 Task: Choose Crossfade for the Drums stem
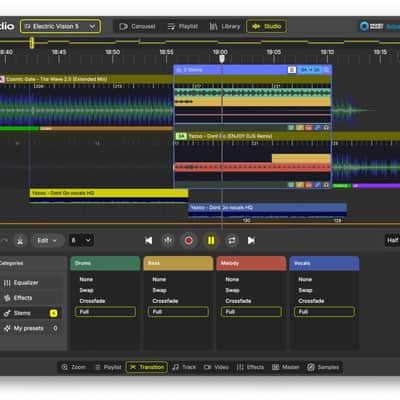(x=92, y=301)
